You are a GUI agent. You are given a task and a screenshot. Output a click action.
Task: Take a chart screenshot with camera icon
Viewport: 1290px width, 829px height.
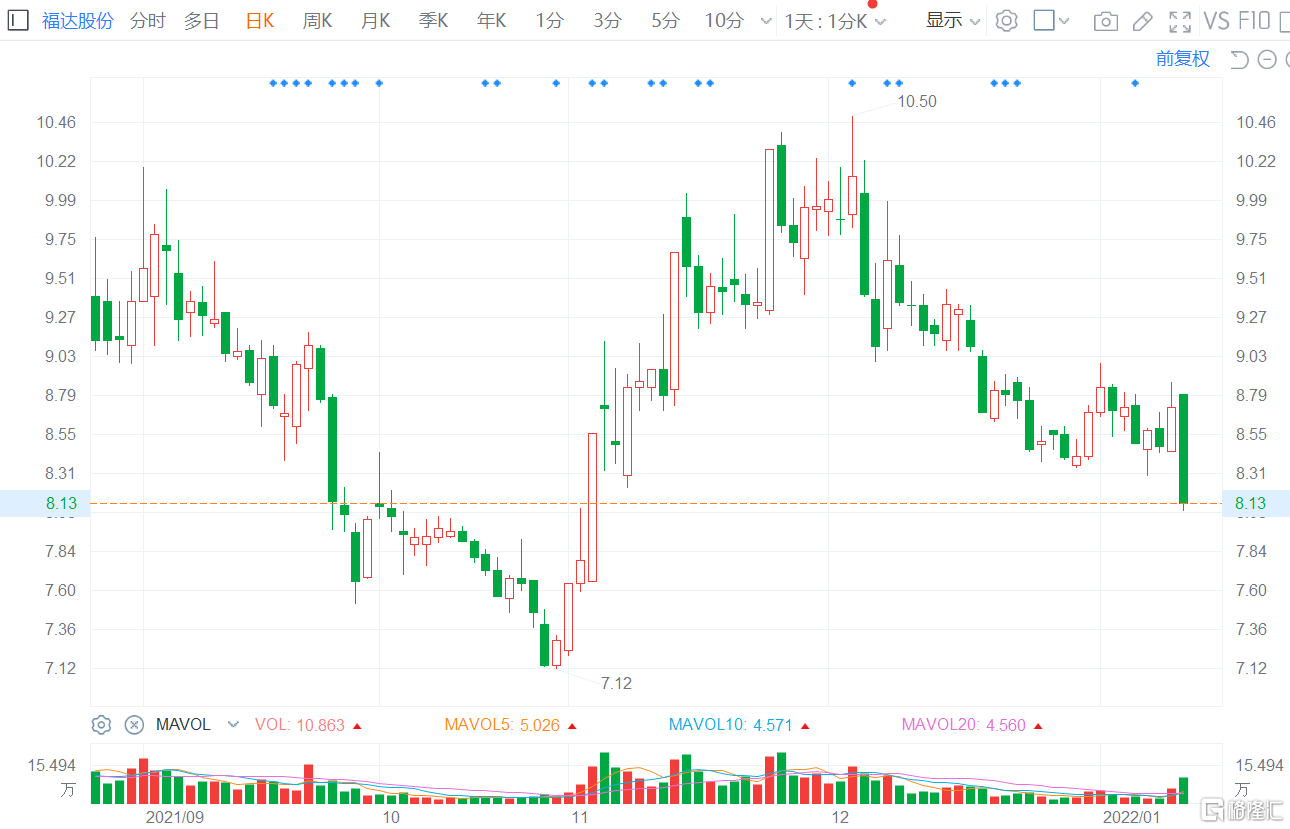pyautogui.click(x=1105, y=21)
